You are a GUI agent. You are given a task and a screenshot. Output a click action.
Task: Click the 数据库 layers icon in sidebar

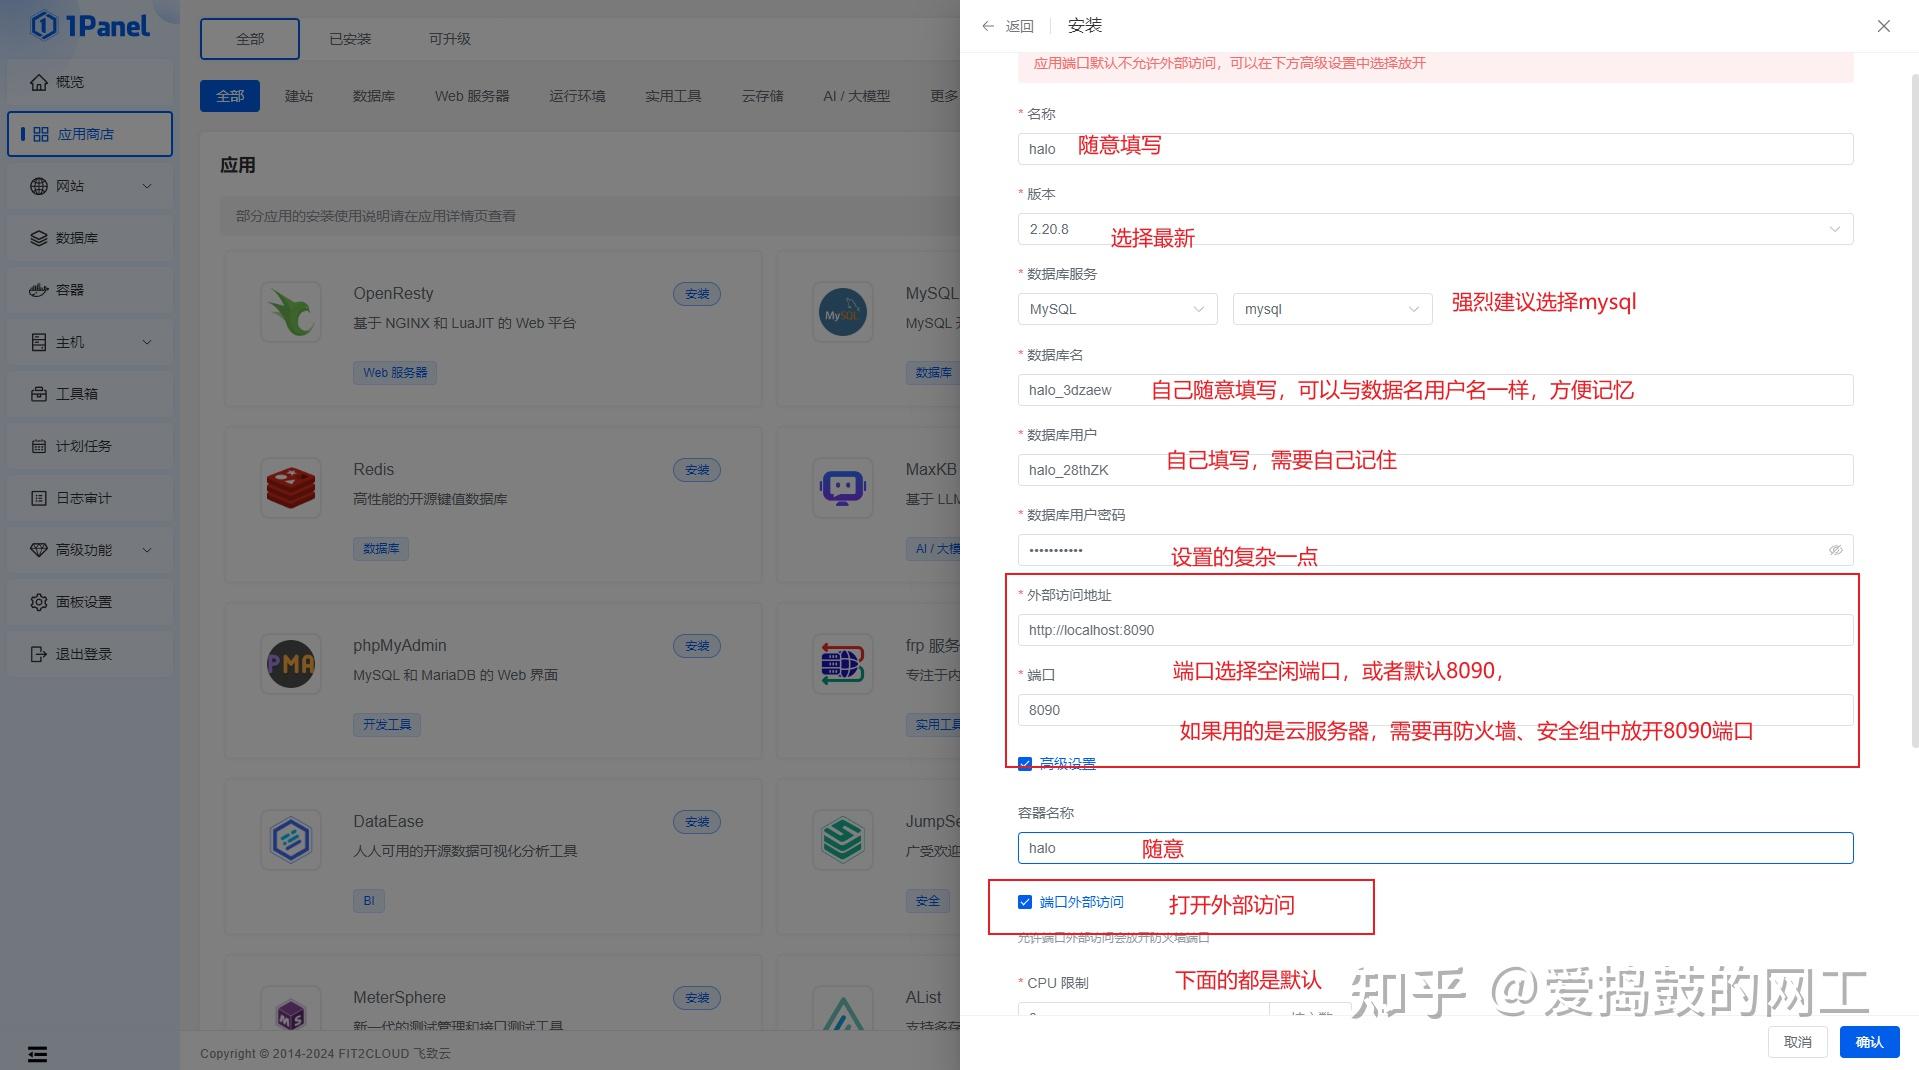coord(39,238)
